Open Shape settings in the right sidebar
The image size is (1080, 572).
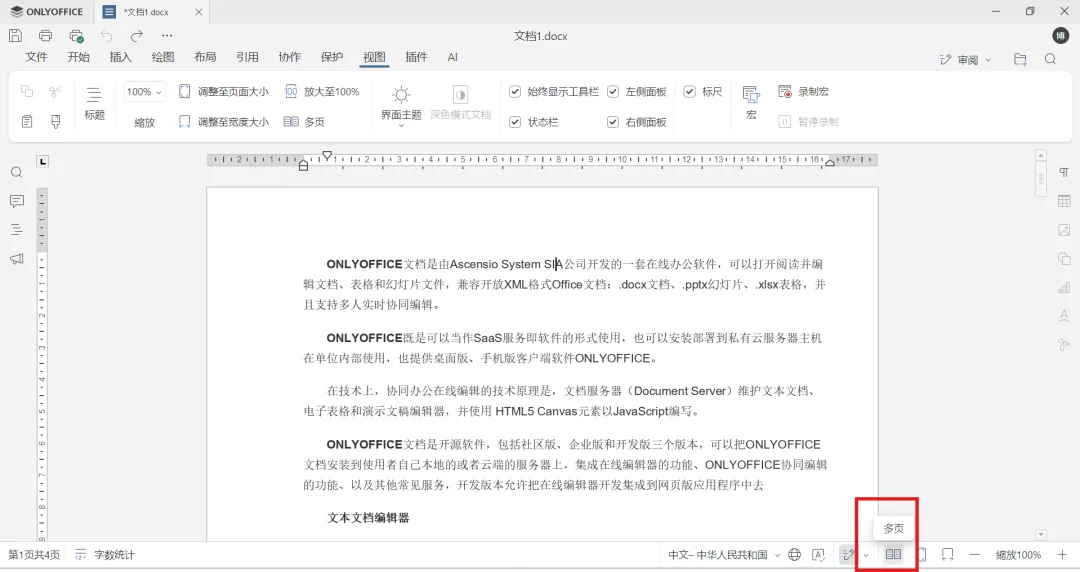point(1064,259)
